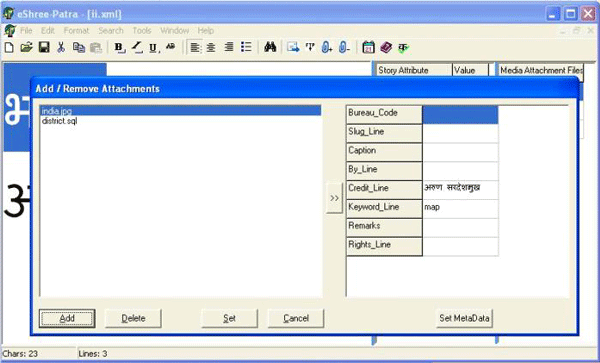Click the Media Attachment Files header

(541, 70)
